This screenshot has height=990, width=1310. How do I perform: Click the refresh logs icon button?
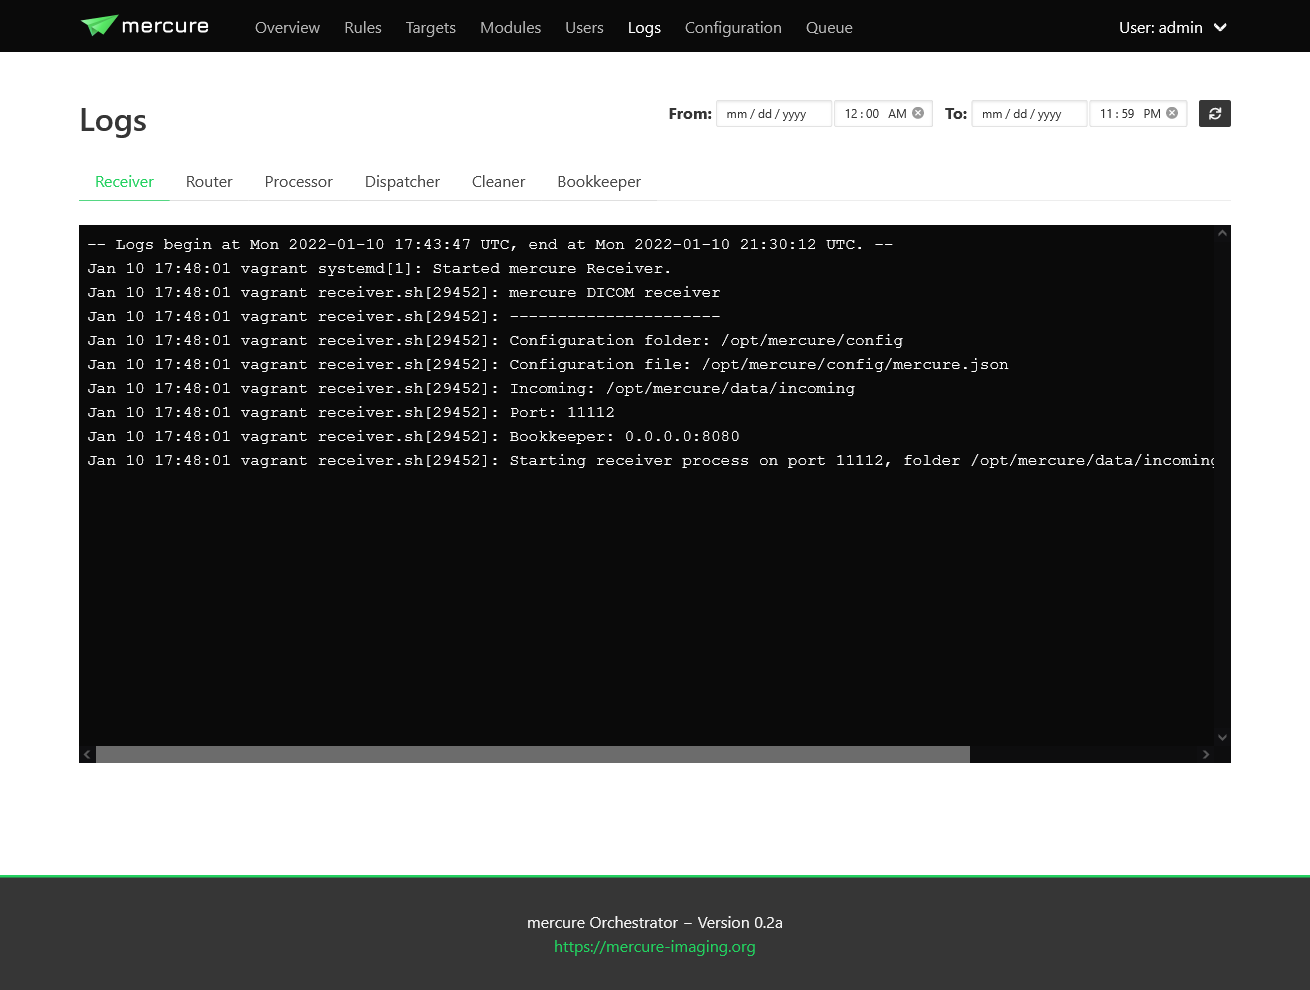(x=1215, y=114)
